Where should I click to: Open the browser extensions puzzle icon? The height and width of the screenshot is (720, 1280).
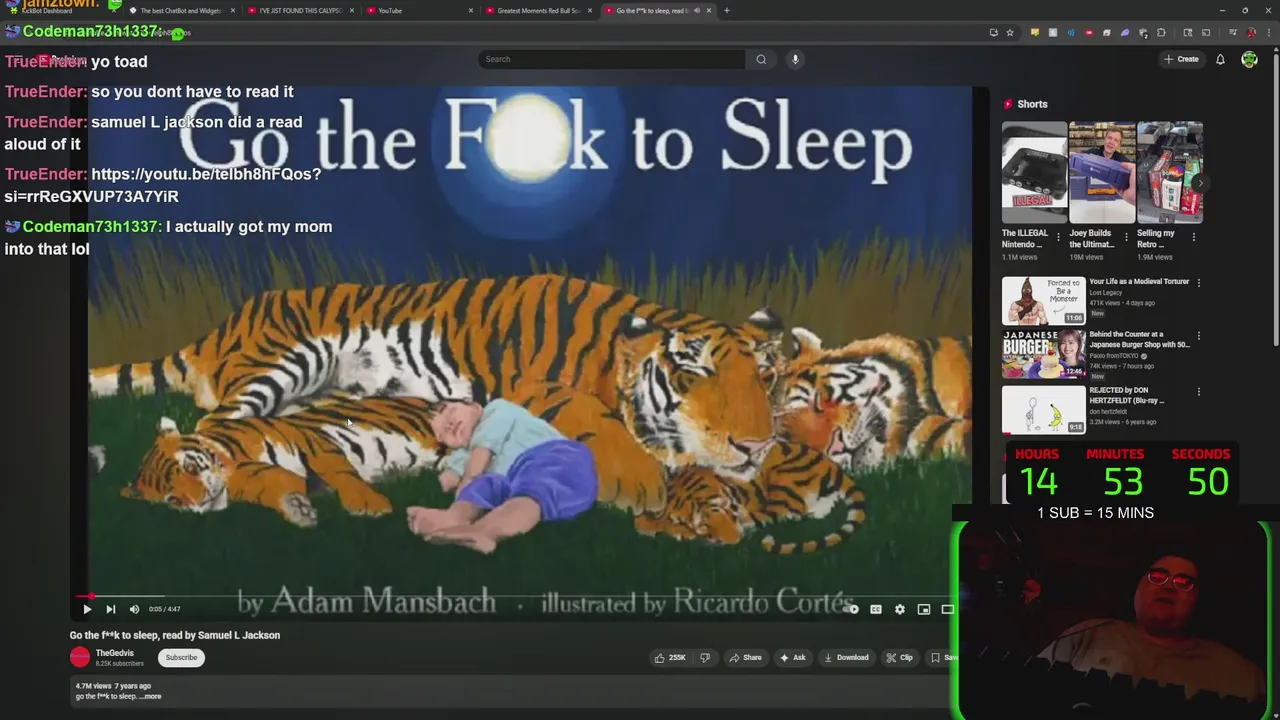click(1161, 32)
